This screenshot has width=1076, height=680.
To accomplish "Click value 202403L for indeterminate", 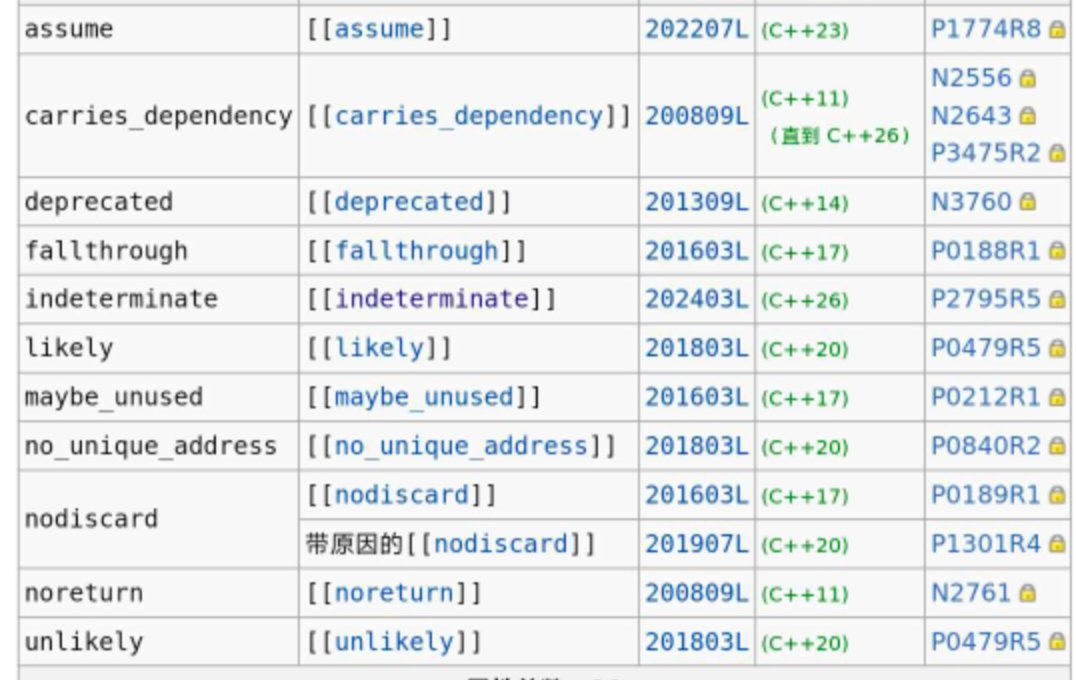I will point(697,299).
